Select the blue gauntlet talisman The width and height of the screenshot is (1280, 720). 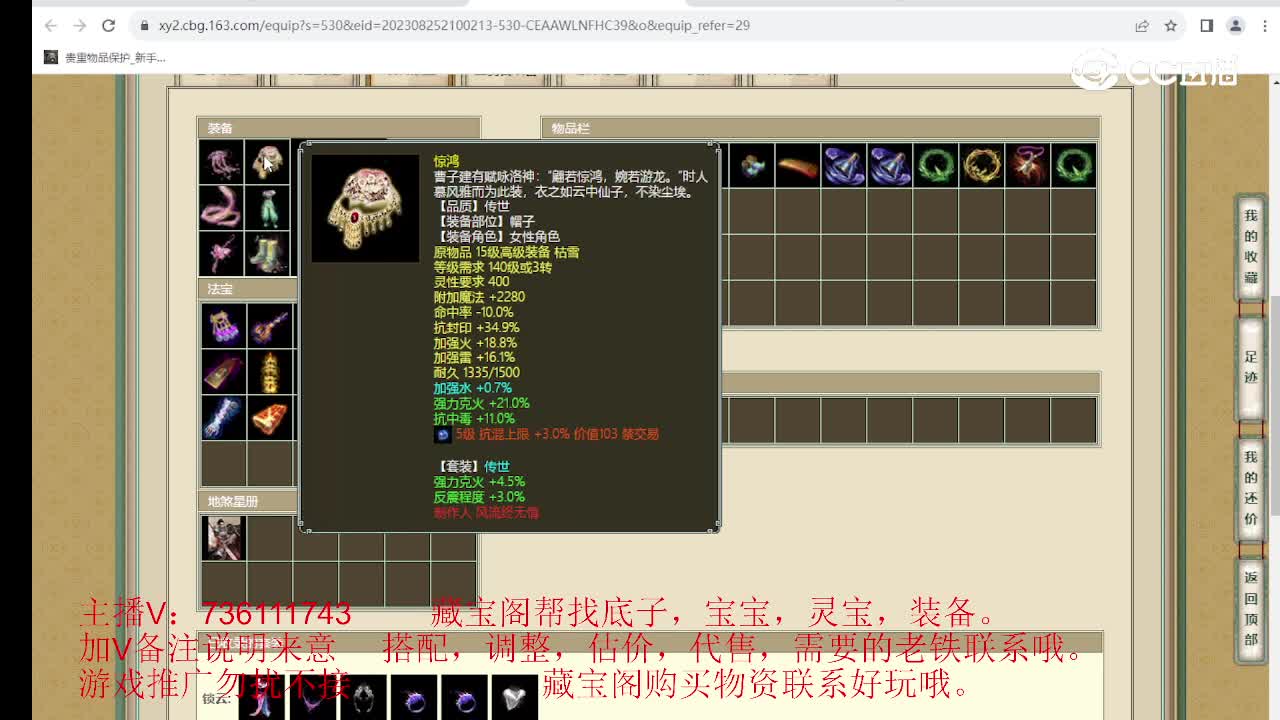pos(223,418)
